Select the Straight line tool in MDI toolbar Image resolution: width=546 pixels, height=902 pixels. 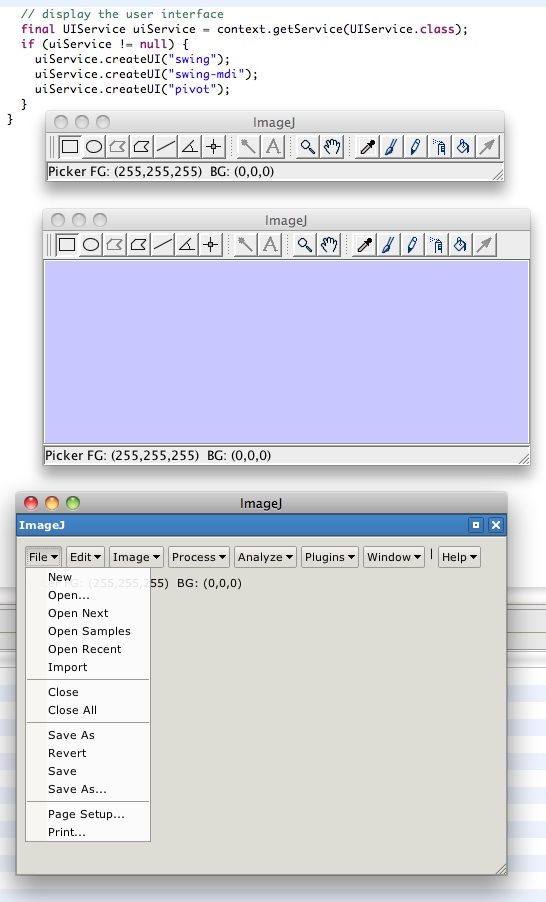(x=163, y=245)
